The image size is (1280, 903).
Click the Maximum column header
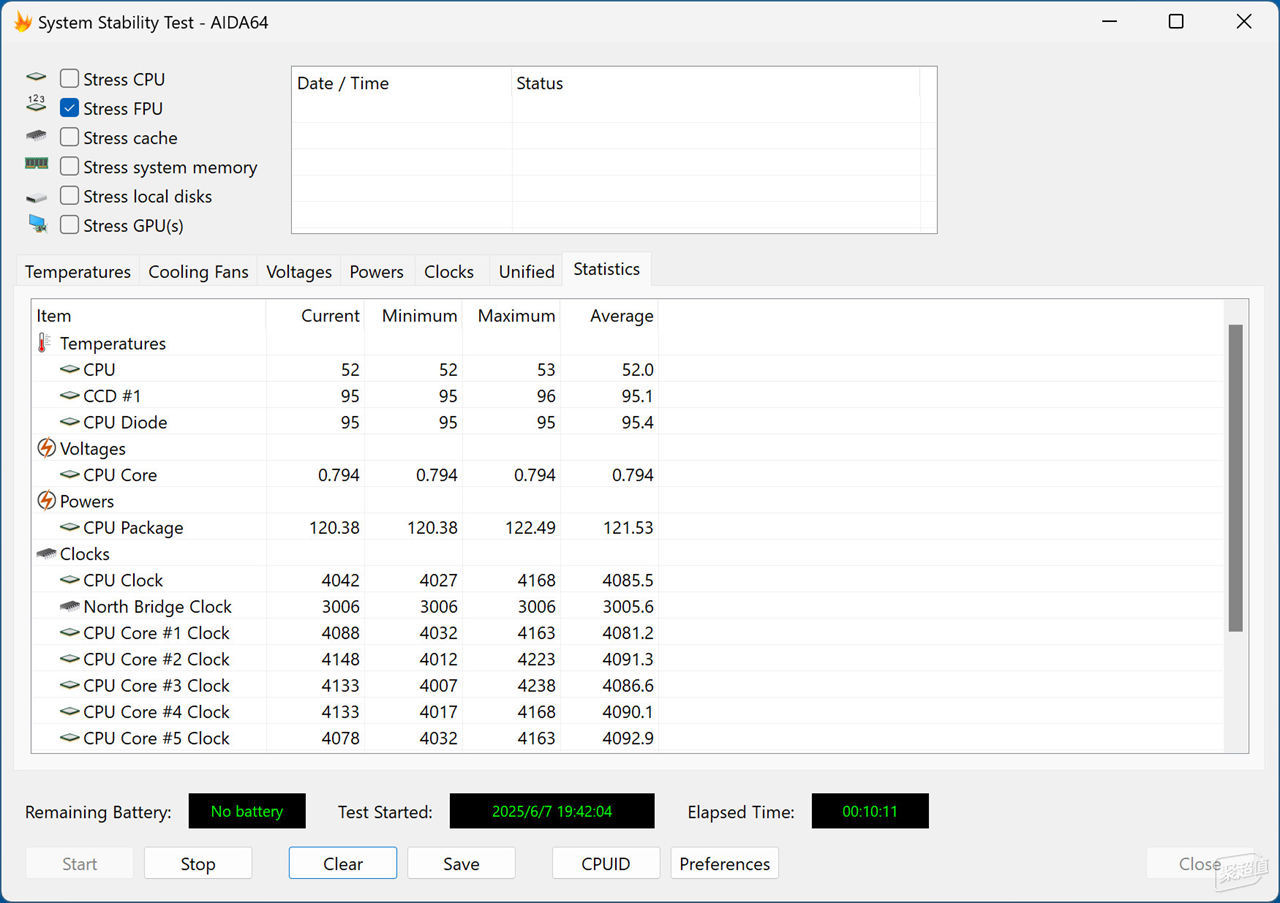tap(512, 316)
